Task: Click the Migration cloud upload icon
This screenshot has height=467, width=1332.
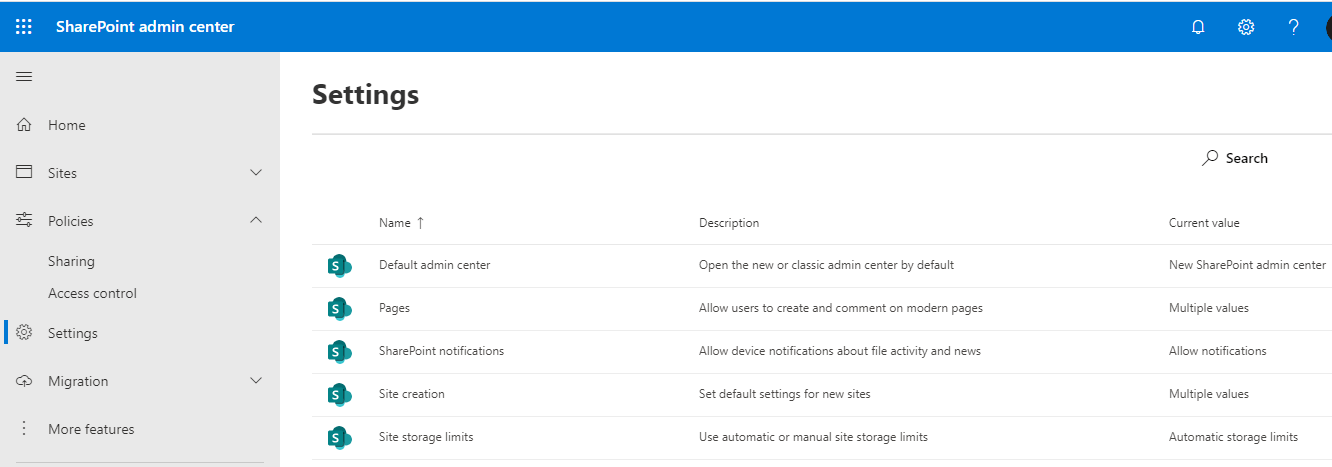Action: (x=25, y=381)
